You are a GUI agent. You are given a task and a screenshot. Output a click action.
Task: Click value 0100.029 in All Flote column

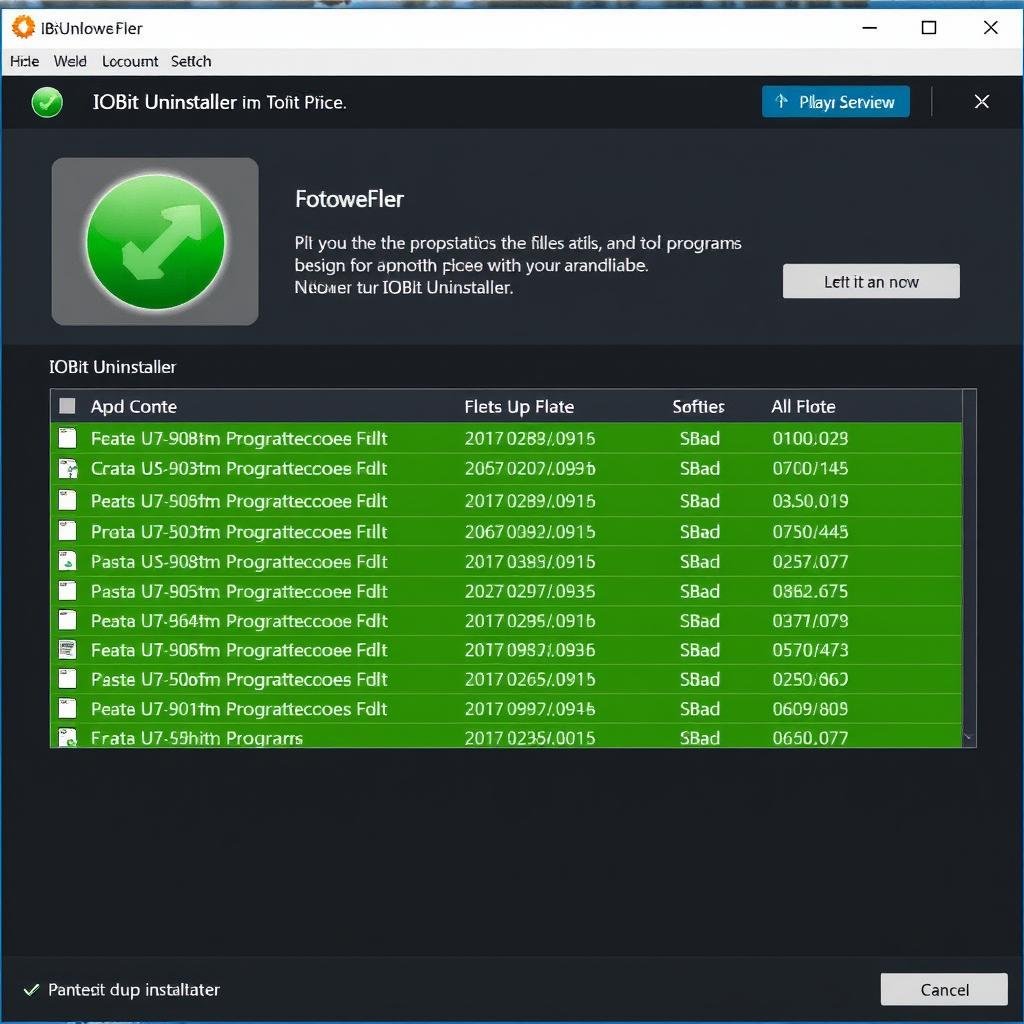tap(810, 438)
